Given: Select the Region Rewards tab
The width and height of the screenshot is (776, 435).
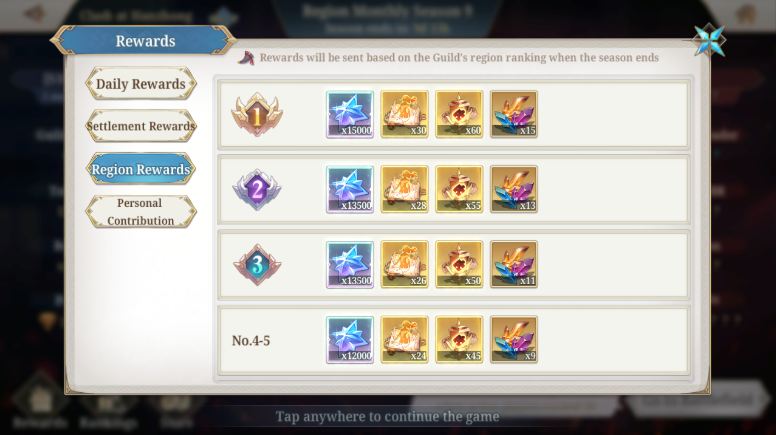Looking at the screenshot, I should click(141, 169).
